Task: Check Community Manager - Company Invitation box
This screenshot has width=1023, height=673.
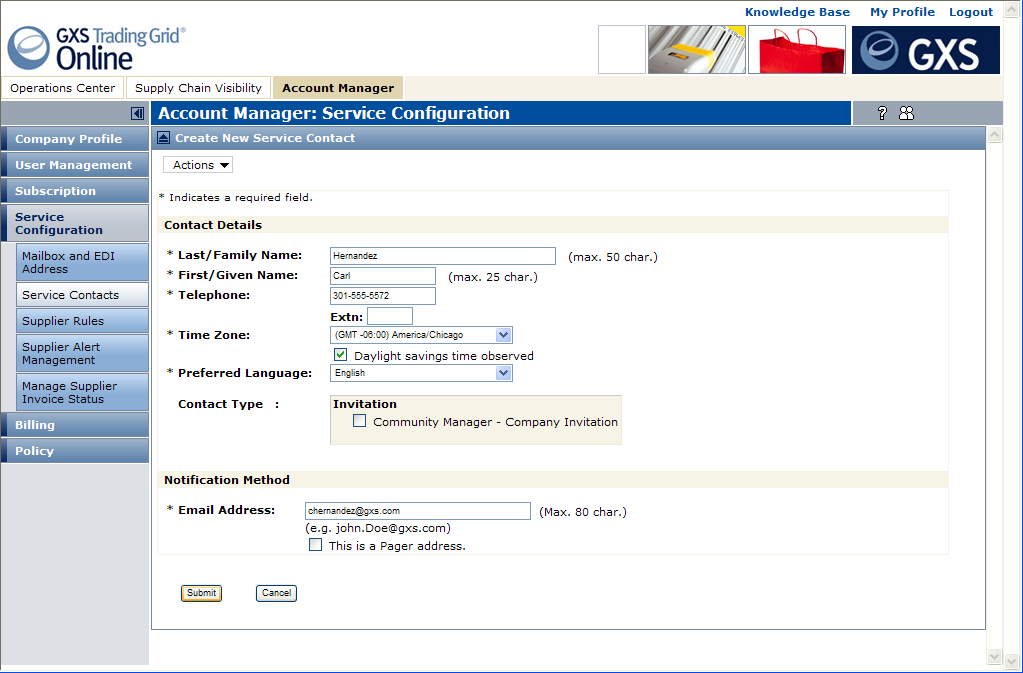Action: click(x=359, y=421)
